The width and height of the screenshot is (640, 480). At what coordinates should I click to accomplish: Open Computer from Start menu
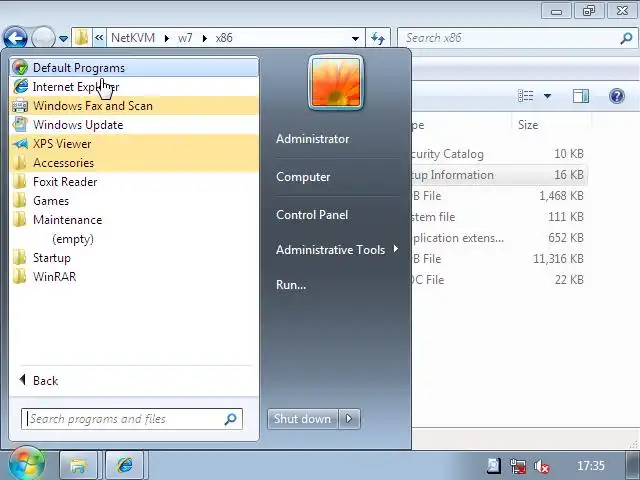pos(303,177)
